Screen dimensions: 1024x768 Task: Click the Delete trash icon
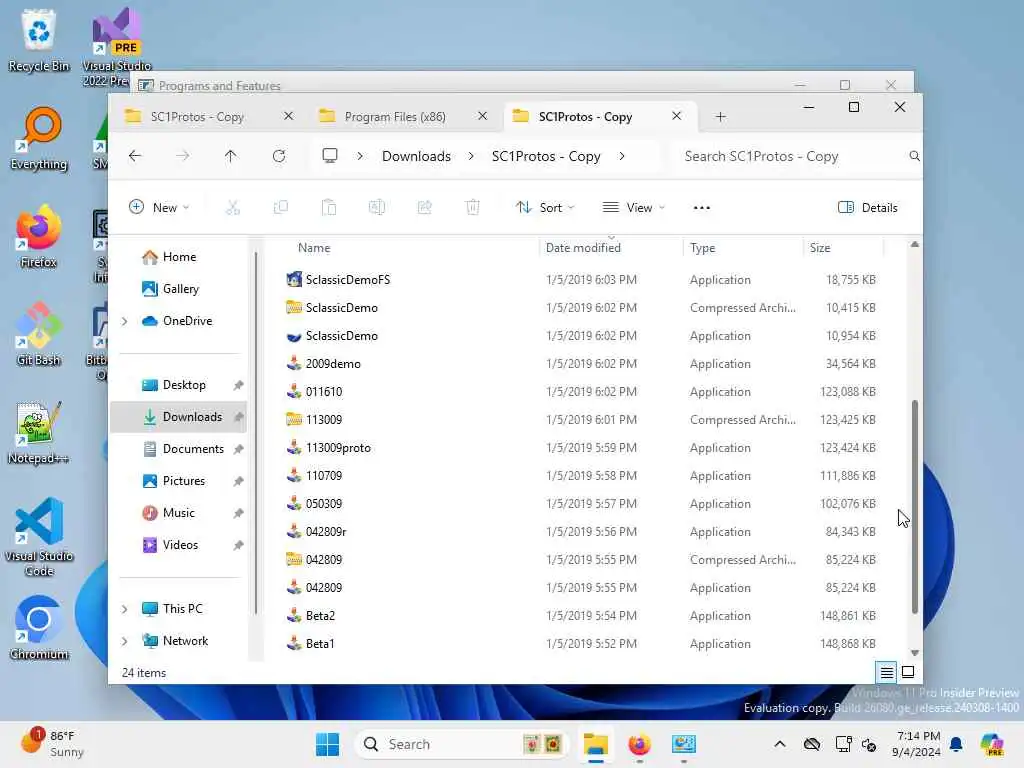pyautogui.click(x=473, y=208)
